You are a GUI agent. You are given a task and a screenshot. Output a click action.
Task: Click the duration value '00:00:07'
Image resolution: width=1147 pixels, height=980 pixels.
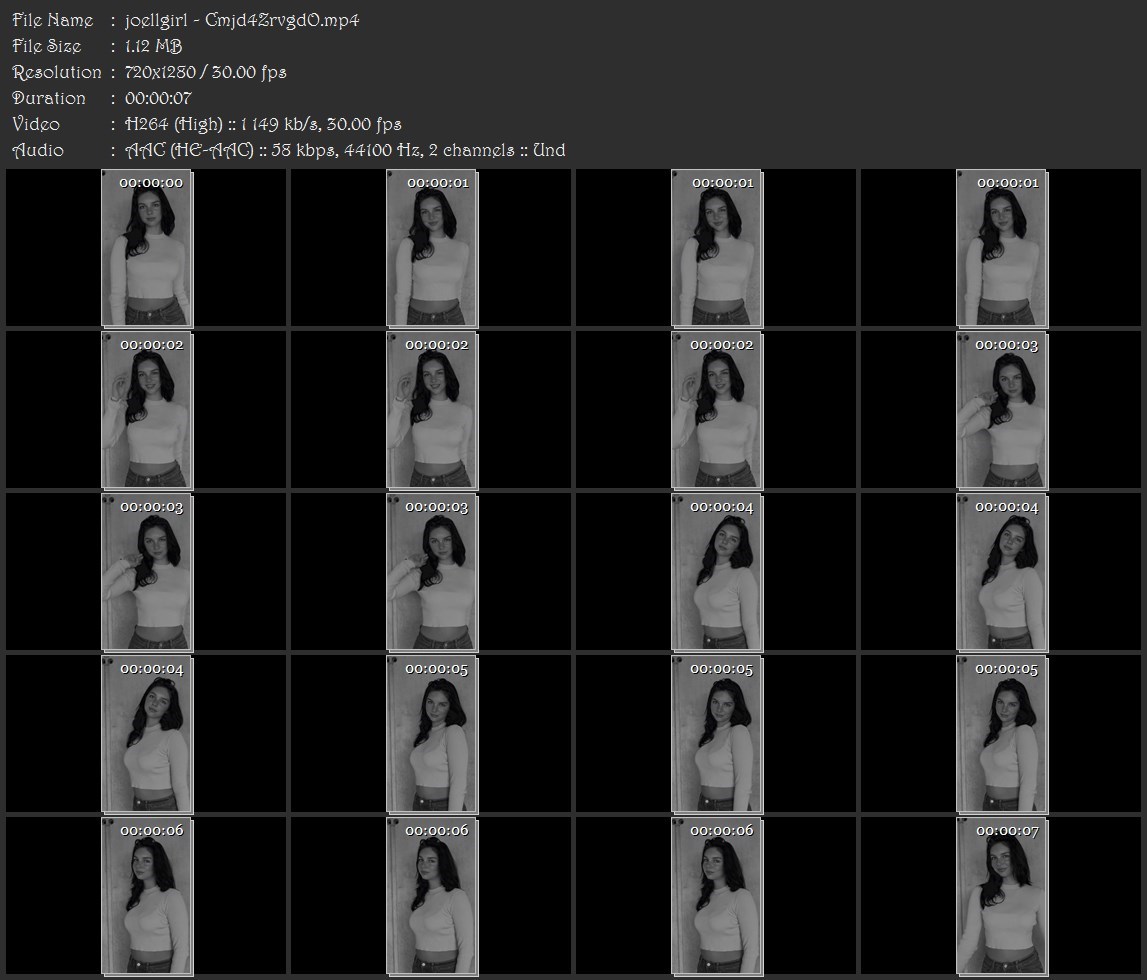pos(158,98)
